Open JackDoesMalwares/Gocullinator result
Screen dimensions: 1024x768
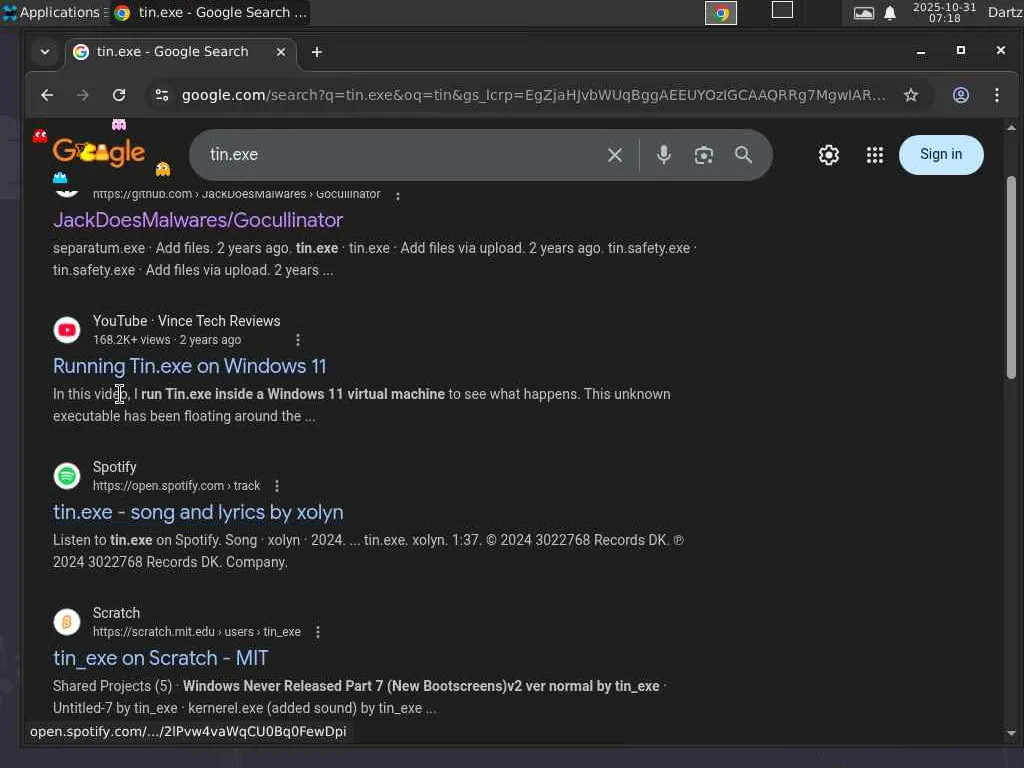point(198,220)
